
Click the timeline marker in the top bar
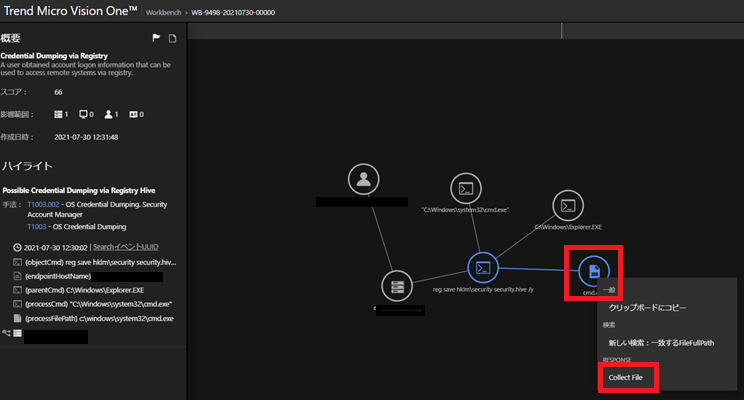coord(561,31)
